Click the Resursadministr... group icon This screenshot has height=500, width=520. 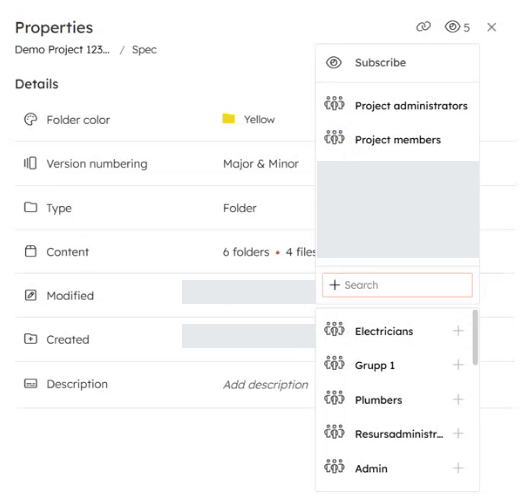pos(334,432)
